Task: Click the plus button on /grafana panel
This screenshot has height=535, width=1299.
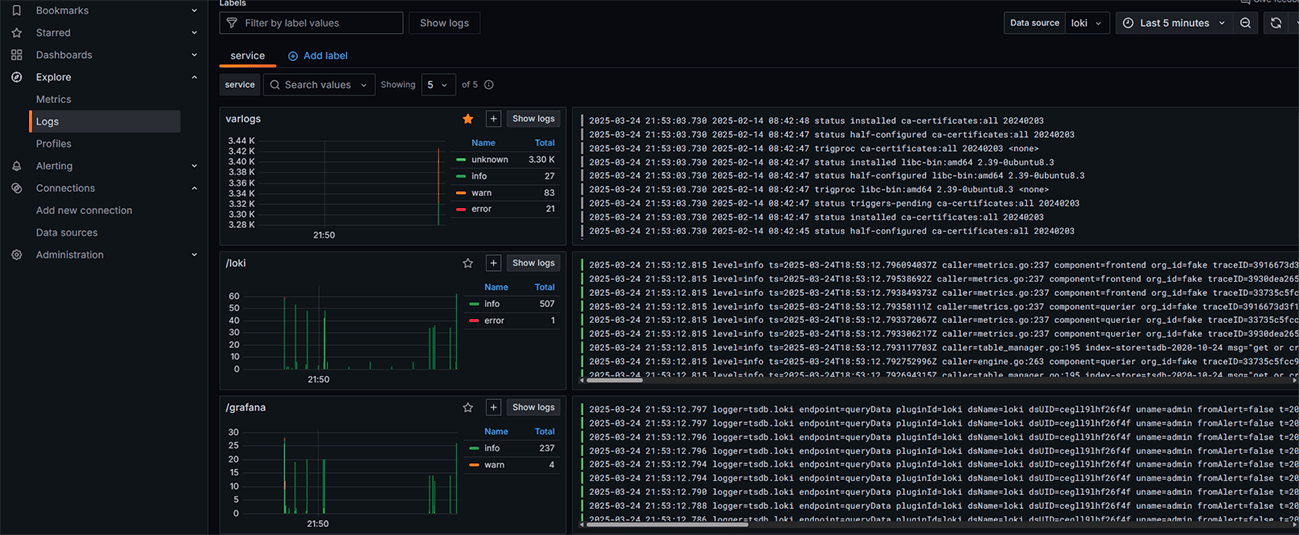Action: click(493, 407)
